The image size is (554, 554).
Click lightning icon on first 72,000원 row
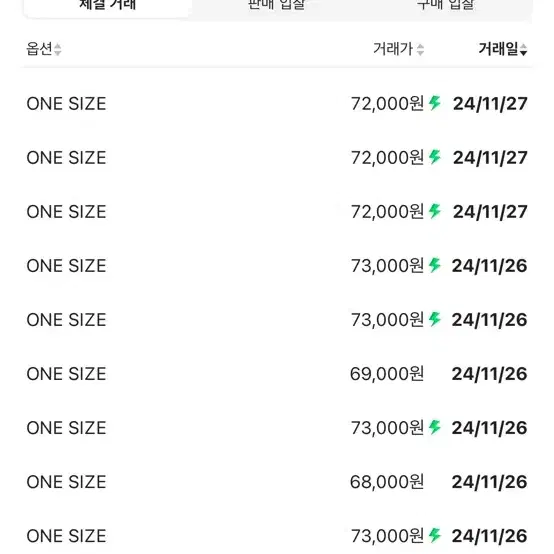coord(435,103)
